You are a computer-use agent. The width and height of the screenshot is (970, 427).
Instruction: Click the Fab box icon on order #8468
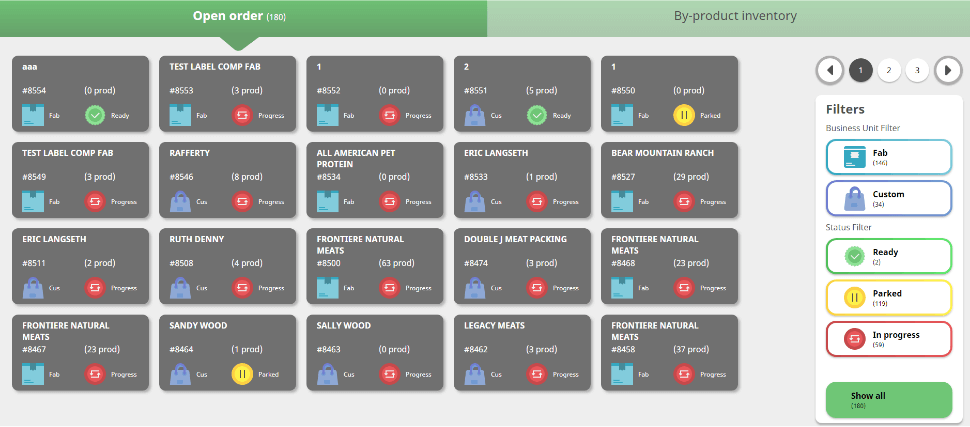622,288
